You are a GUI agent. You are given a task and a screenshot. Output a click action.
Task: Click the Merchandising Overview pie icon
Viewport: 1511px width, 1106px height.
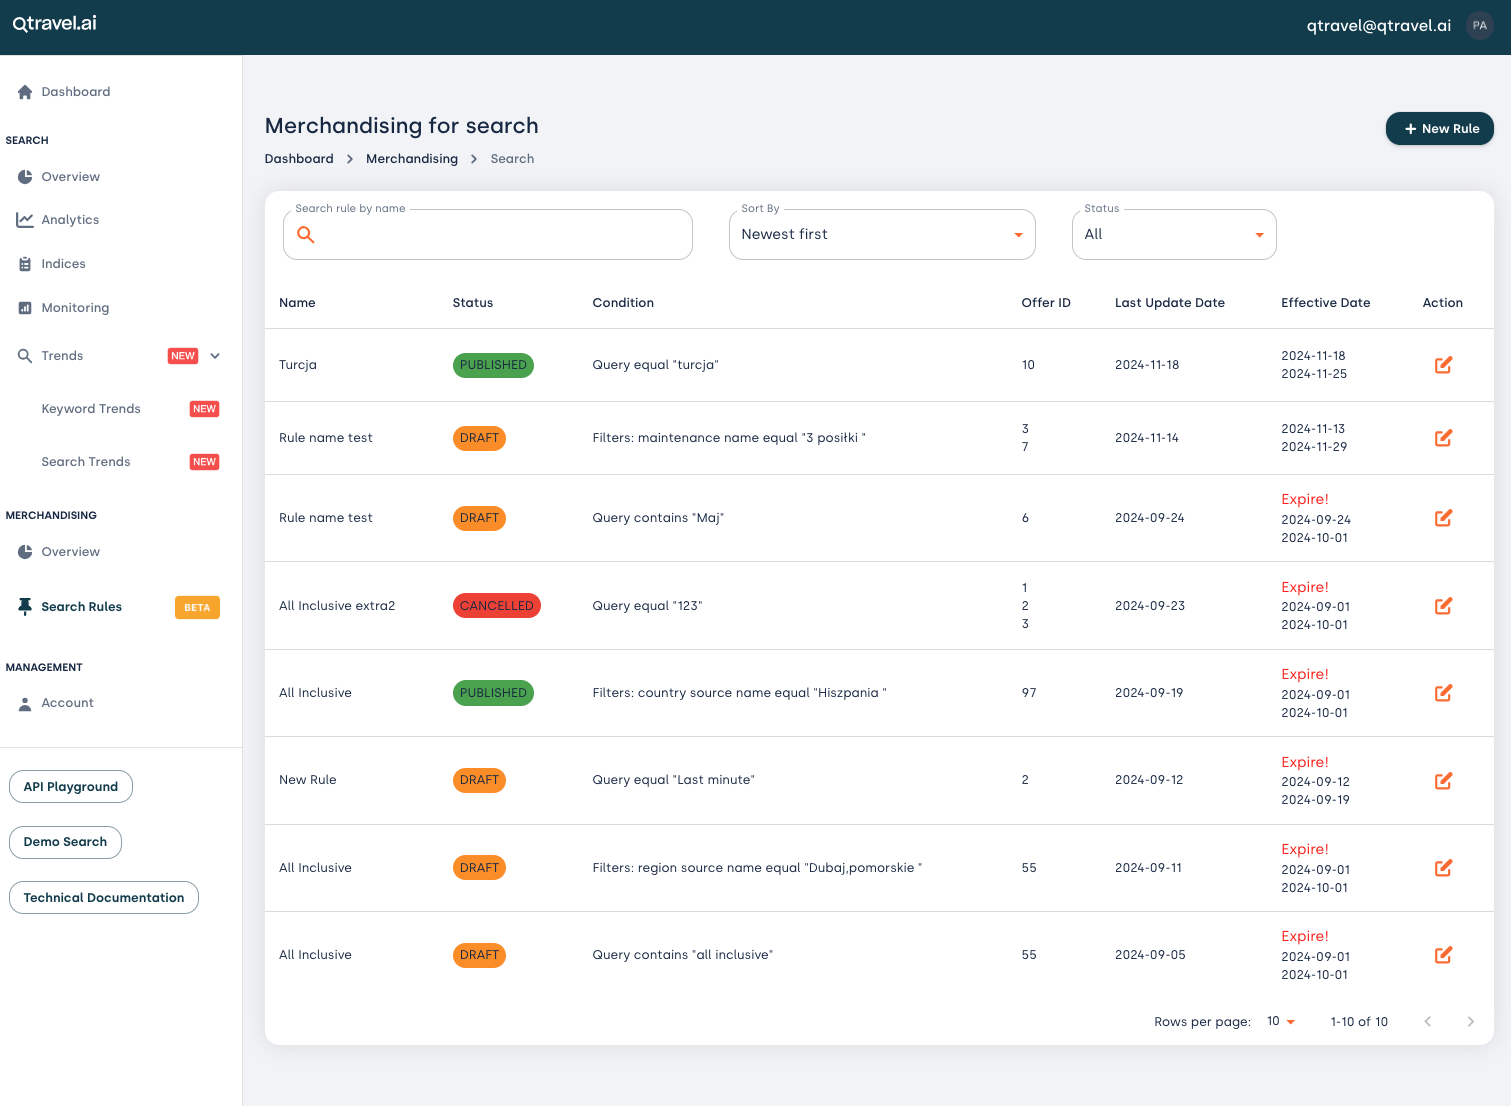[25, 552]
